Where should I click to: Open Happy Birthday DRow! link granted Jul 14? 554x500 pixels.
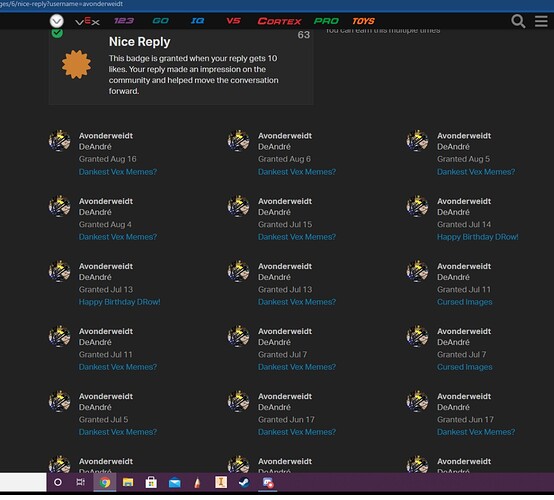click(477, 237)
